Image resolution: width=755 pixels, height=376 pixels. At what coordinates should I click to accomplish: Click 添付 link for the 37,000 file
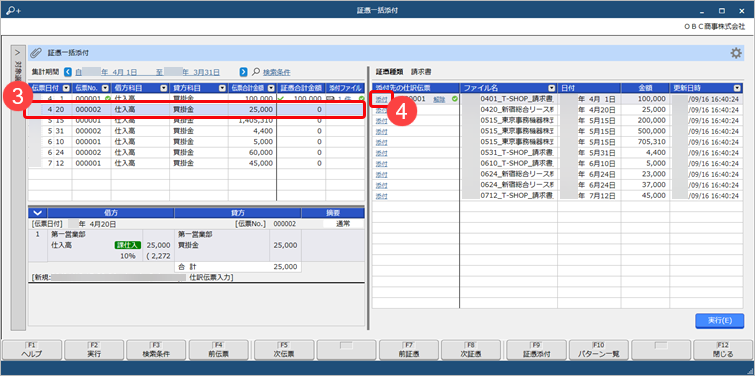click(x=381, y=185)
